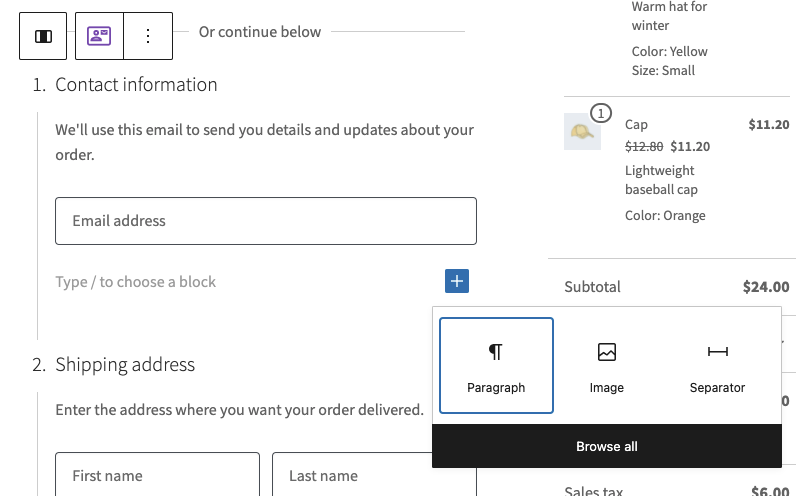Click the Cap quantity badge

(x=600, y=113)
